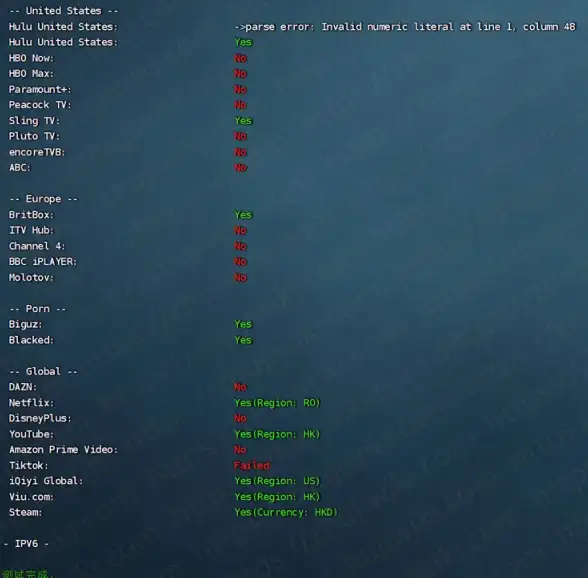Click the '-- Porn --' section header
588x578 pixels.
pos(38,309)
